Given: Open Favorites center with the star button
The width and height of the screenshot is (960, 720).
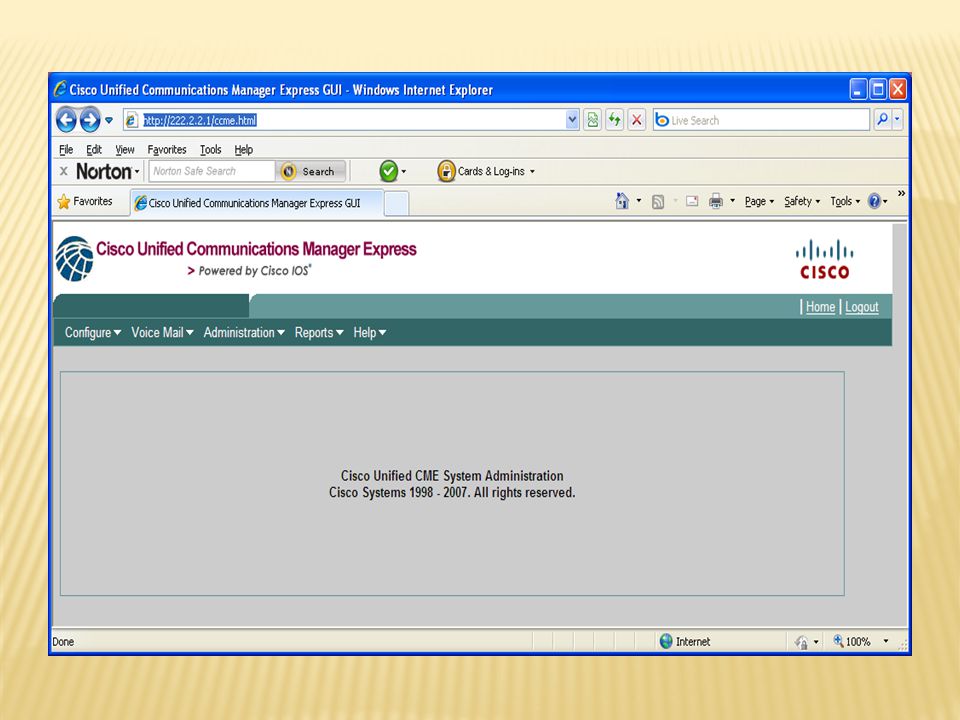Looking at the screenshot, I should (x=85, y=201).
